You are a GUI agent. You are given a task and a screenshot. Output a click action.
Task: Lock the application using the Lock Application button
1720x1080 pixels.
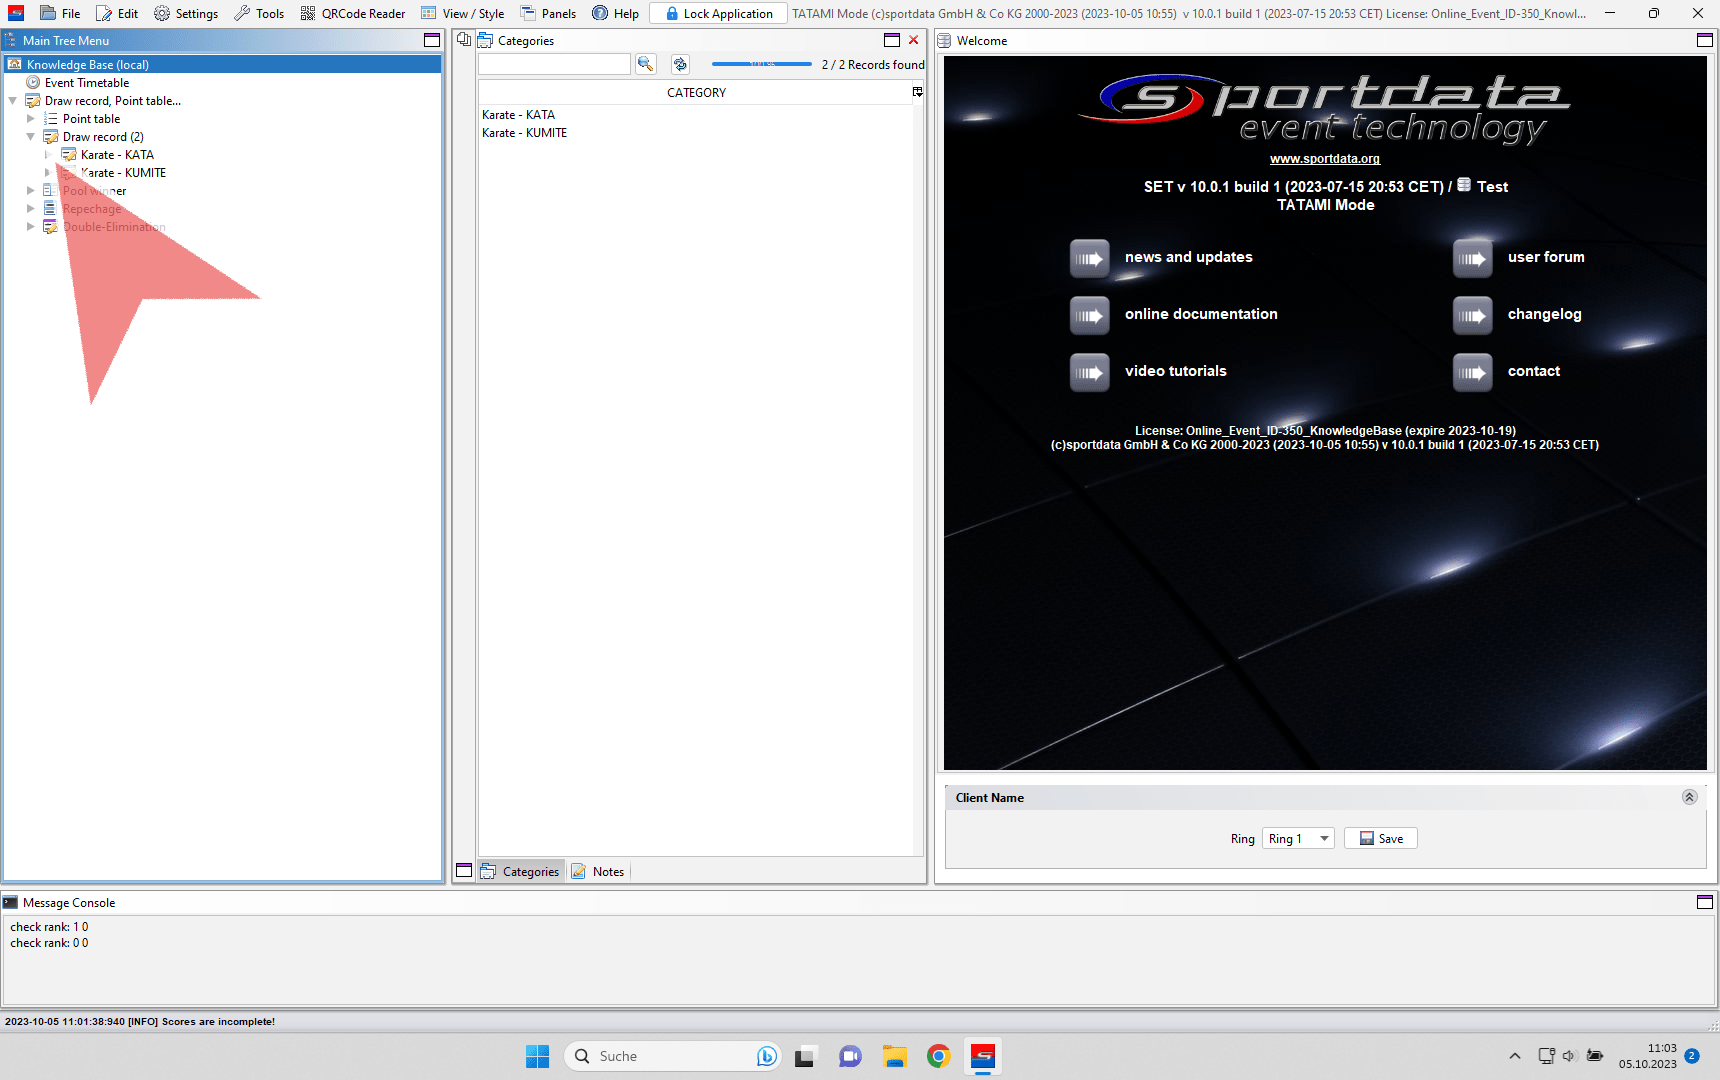coord(718,14)
